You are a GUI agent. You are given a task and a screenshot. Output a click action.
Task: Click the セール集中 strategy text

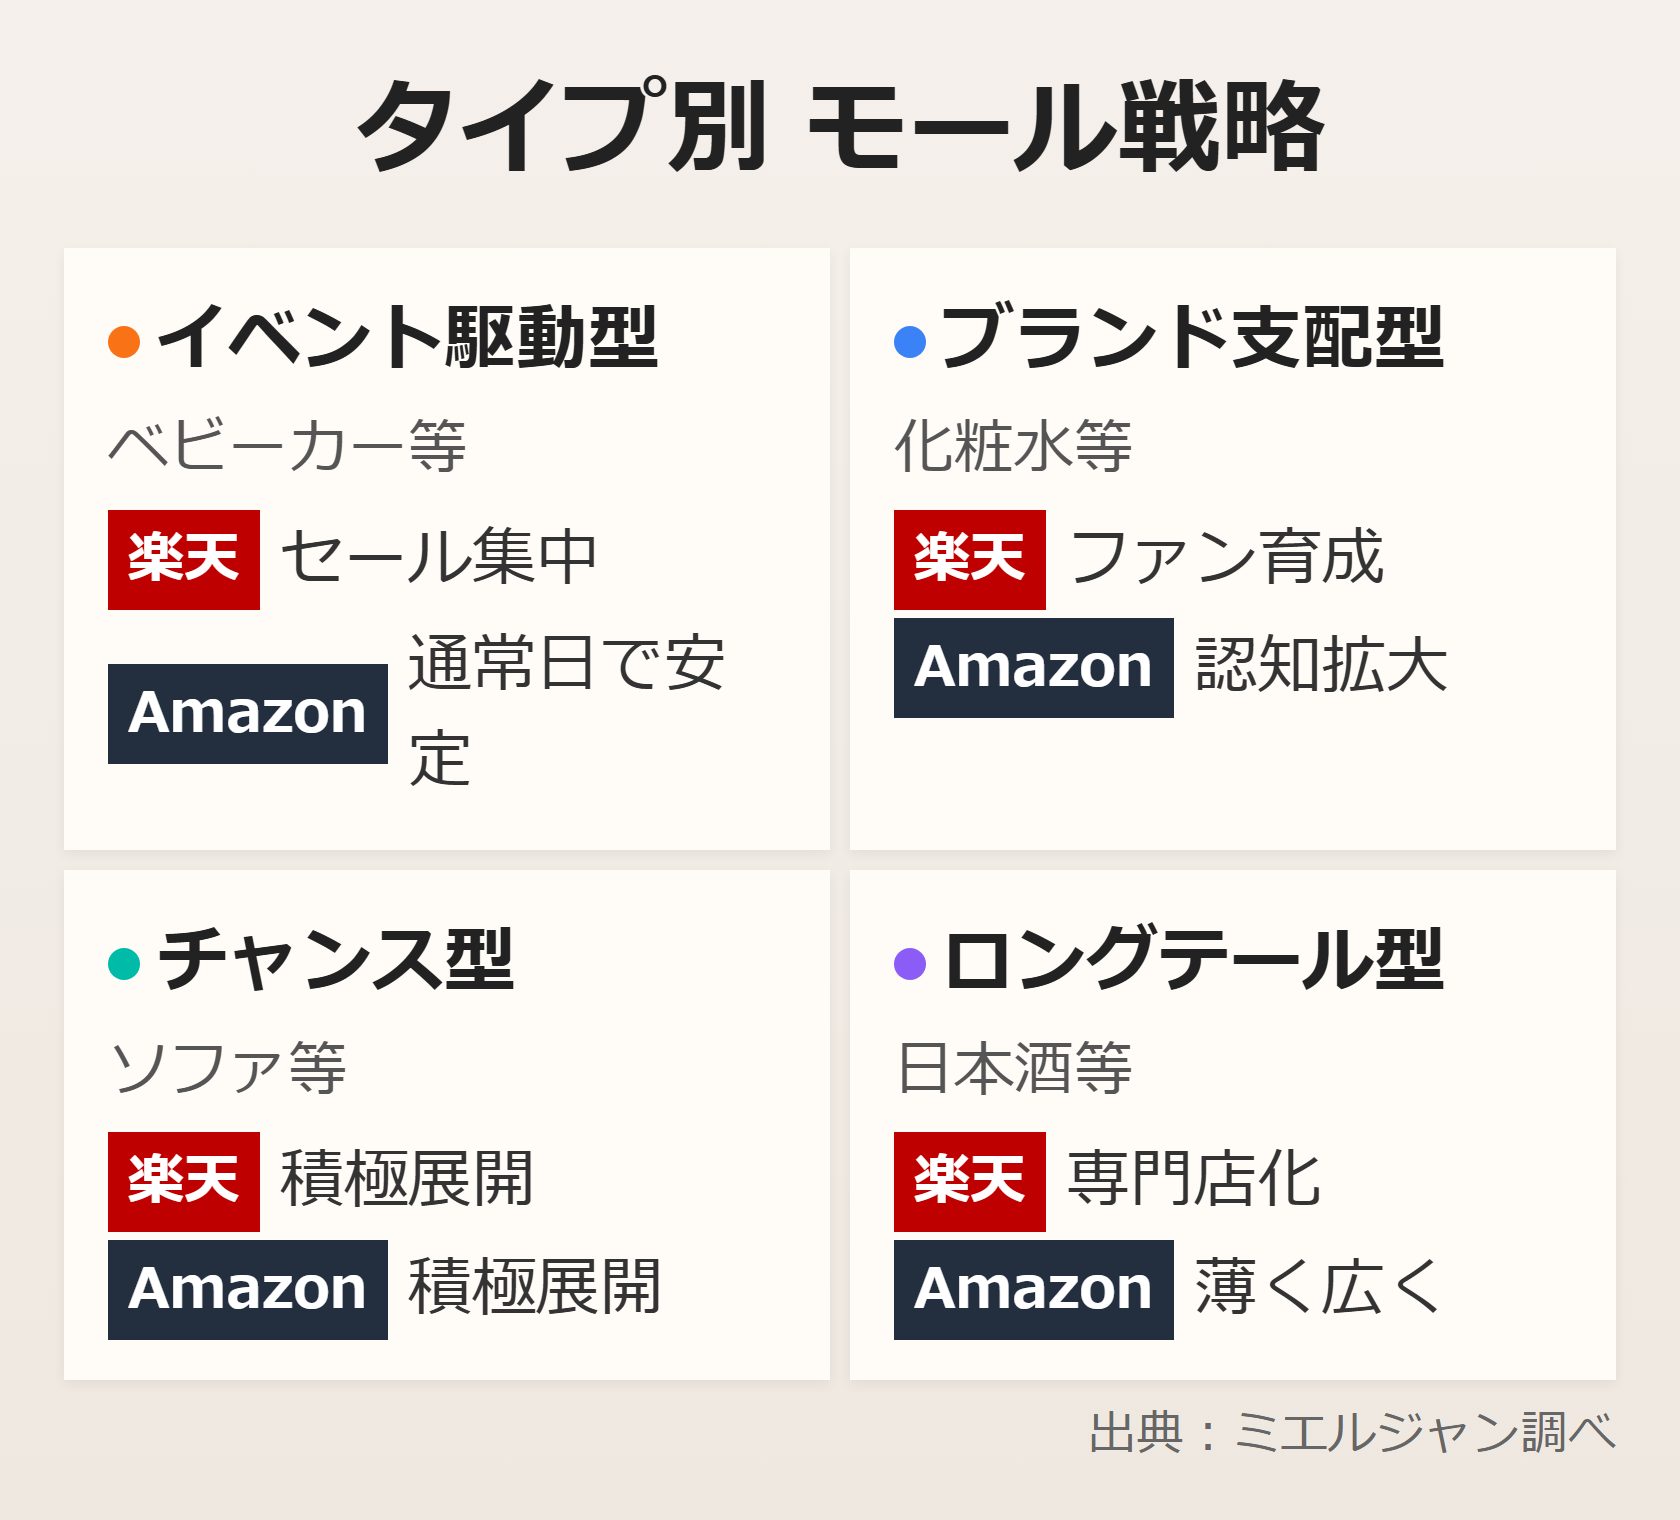point(439,558)
